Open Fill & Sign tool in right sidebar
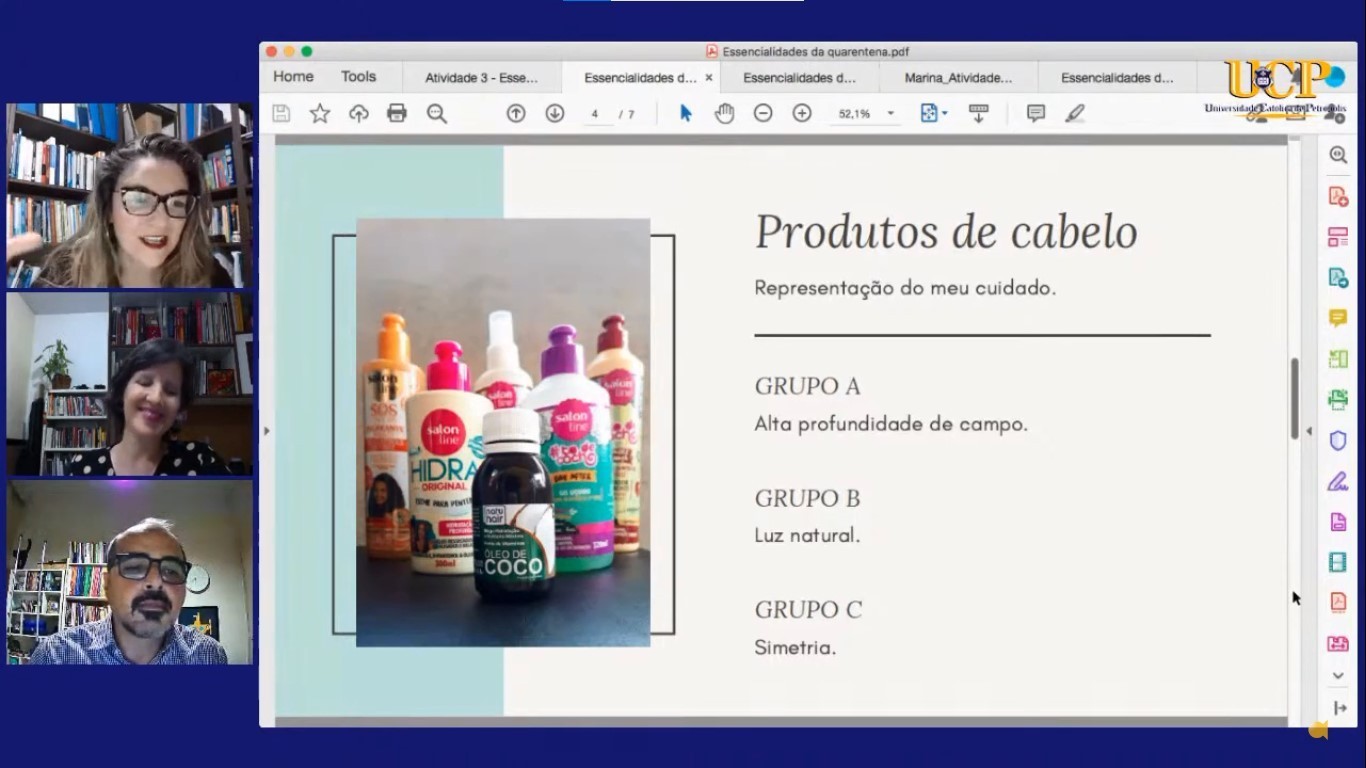This screenshot has height=768, width=1366. click(x=1338, y=481)
